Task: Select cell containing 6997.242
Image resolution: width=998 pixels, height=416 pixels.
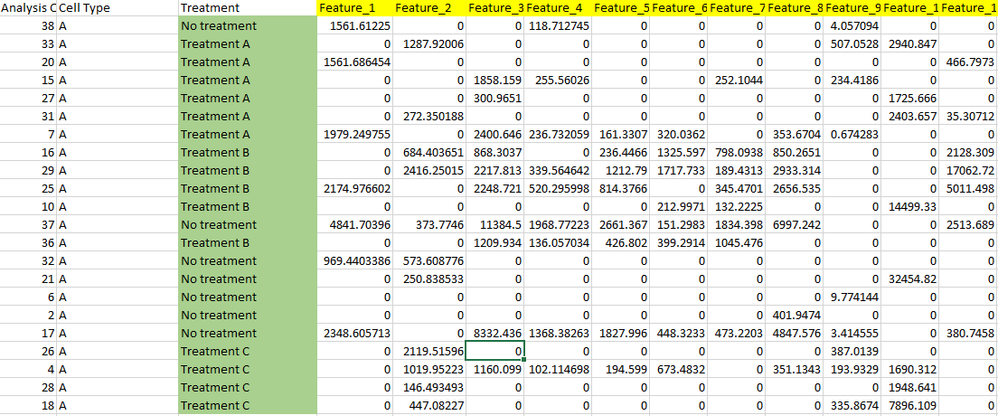Action: click(794, 225)
